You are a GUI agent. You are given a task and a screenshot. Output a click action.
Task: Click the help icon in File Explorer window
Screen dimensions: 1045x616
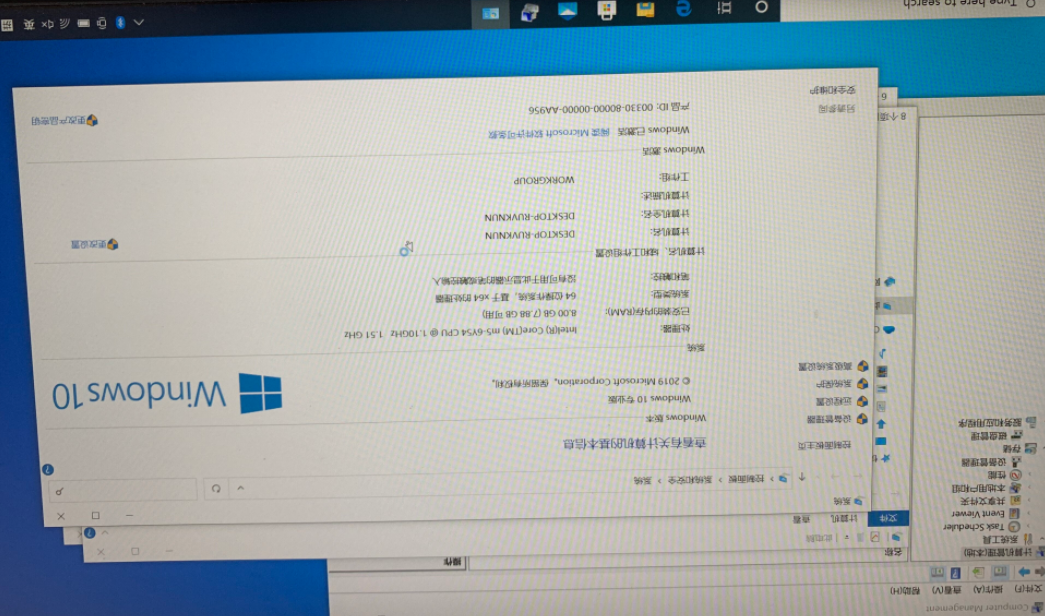coord(90,533)
